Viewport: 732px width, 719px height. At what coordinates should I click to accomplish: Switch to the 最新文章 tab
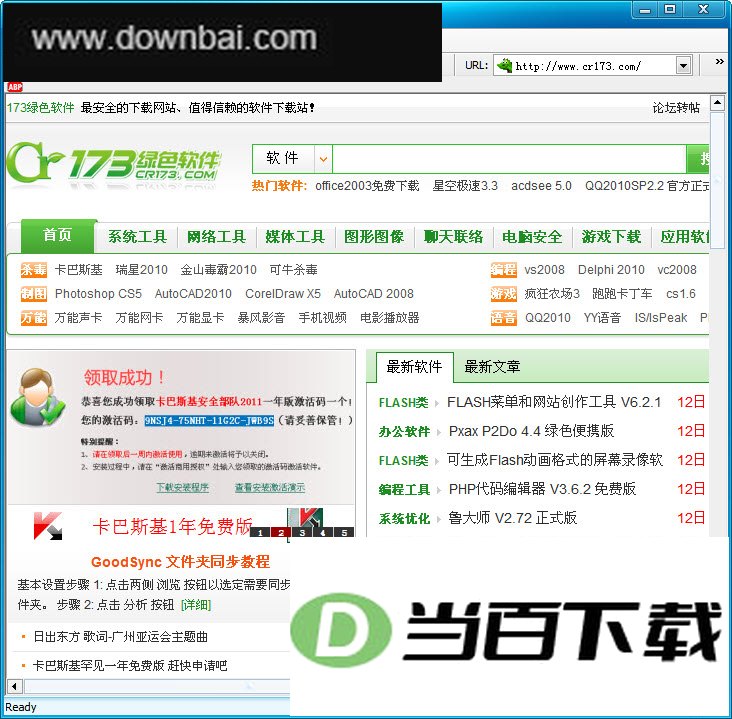pyautogui.click(x=493, y=367)
